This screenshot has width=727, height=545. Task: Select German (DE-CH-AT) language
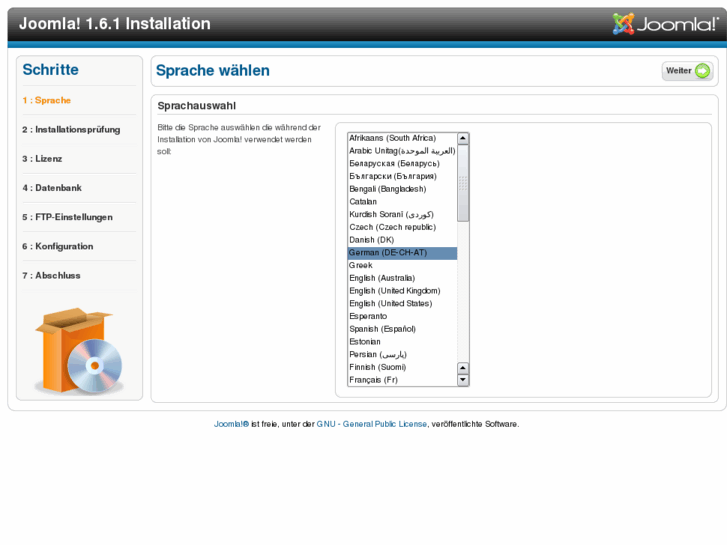pos(402,253)
